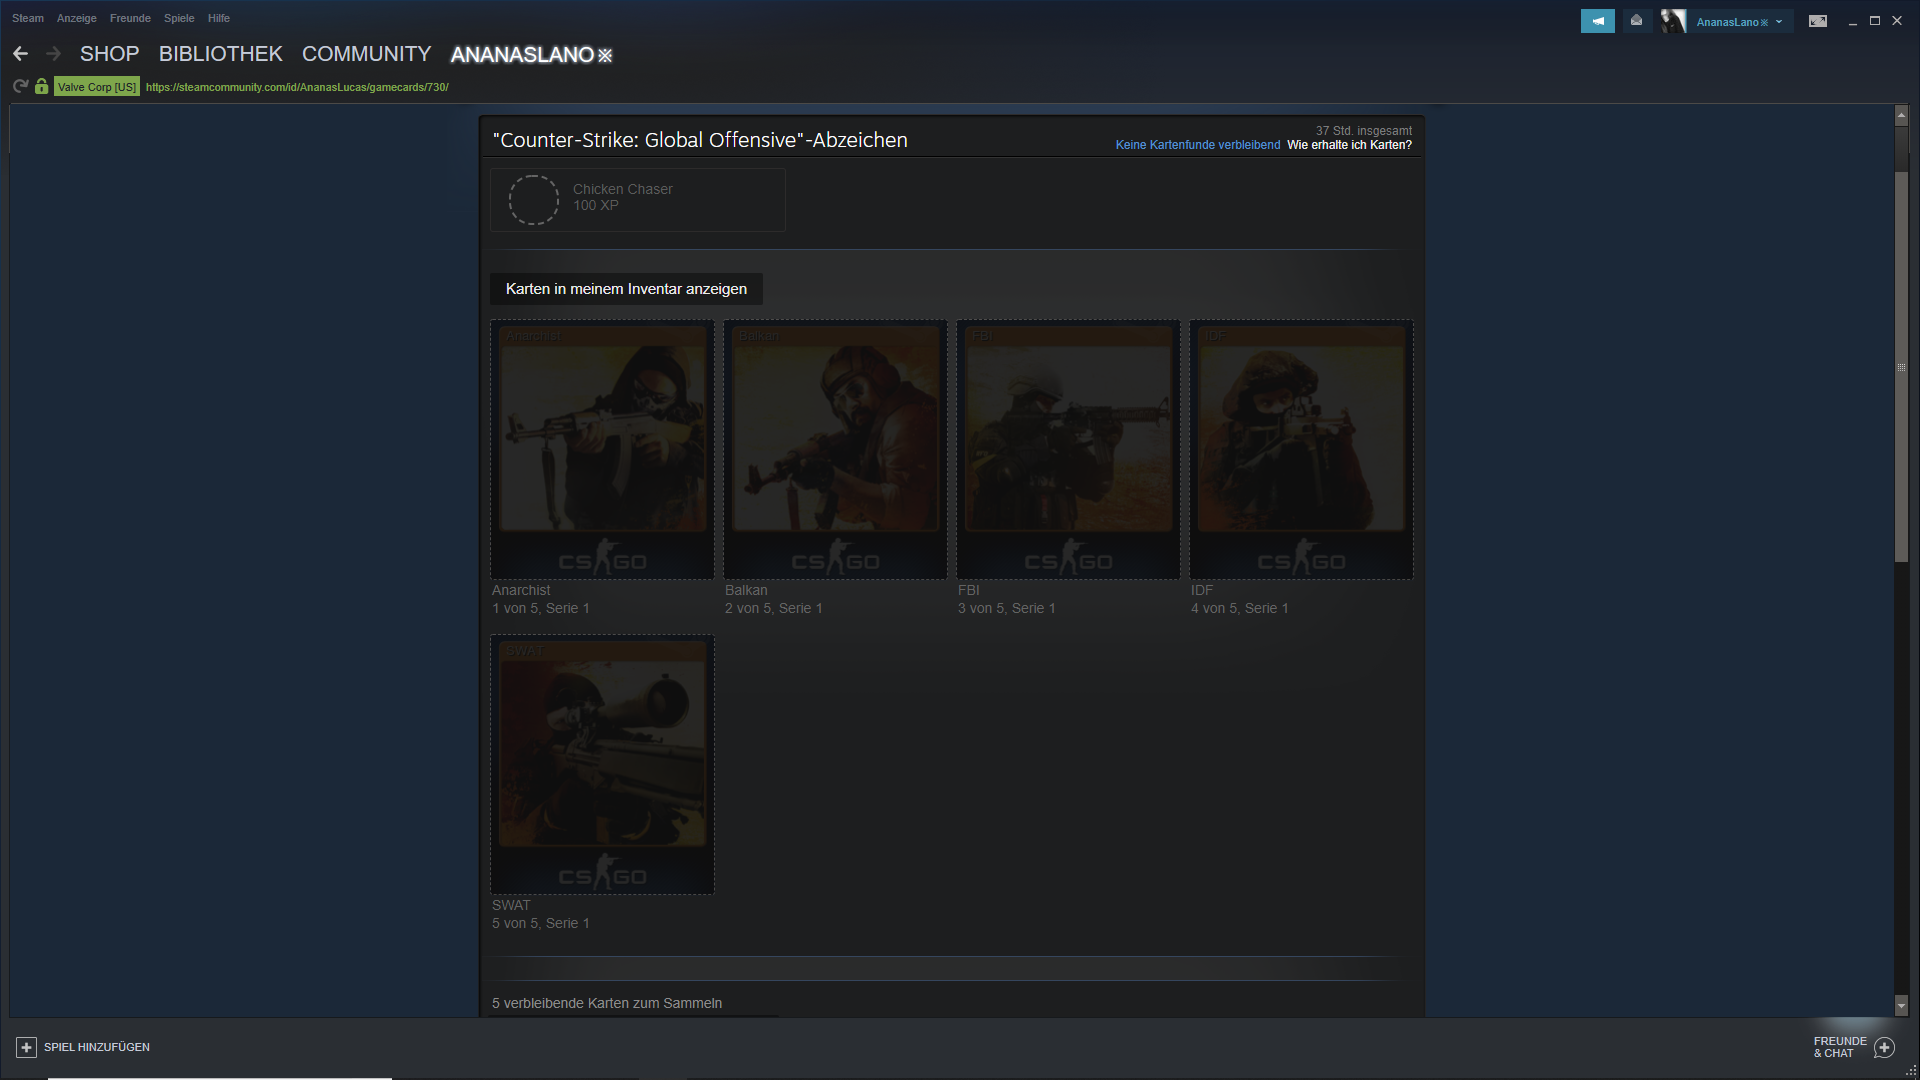This screenshot has height=1080, width=1920.
Task: Click '1 von 5, Serie 1' text
Action: [541, 608]
